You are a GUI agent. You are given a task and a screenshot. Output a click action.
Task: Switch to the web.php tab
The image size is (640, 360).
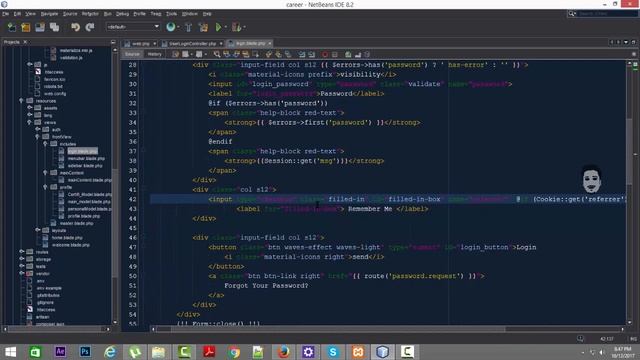(140, 43)
